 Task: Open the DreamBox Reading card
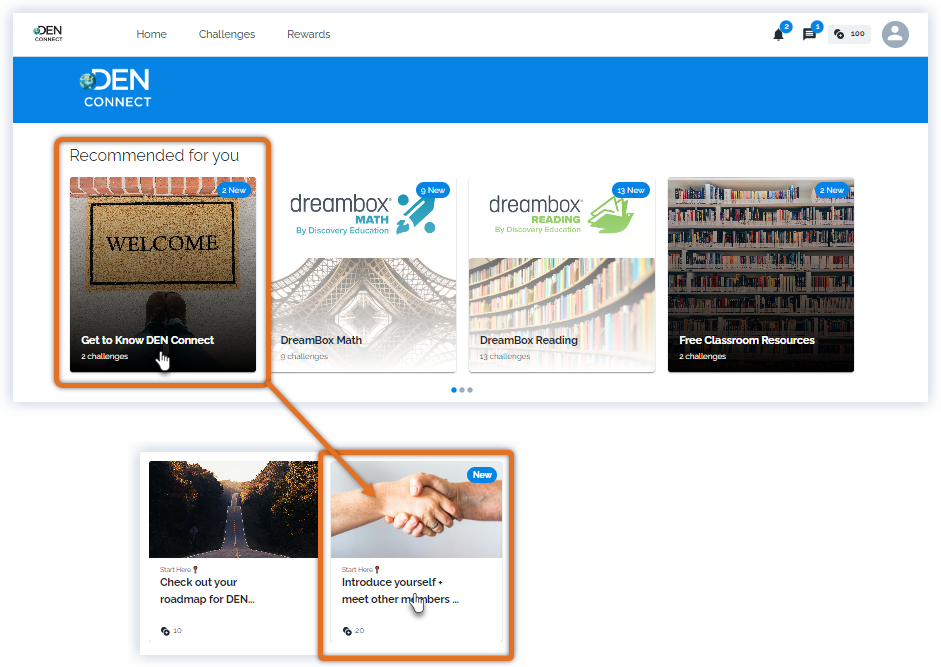click(562, 274)
